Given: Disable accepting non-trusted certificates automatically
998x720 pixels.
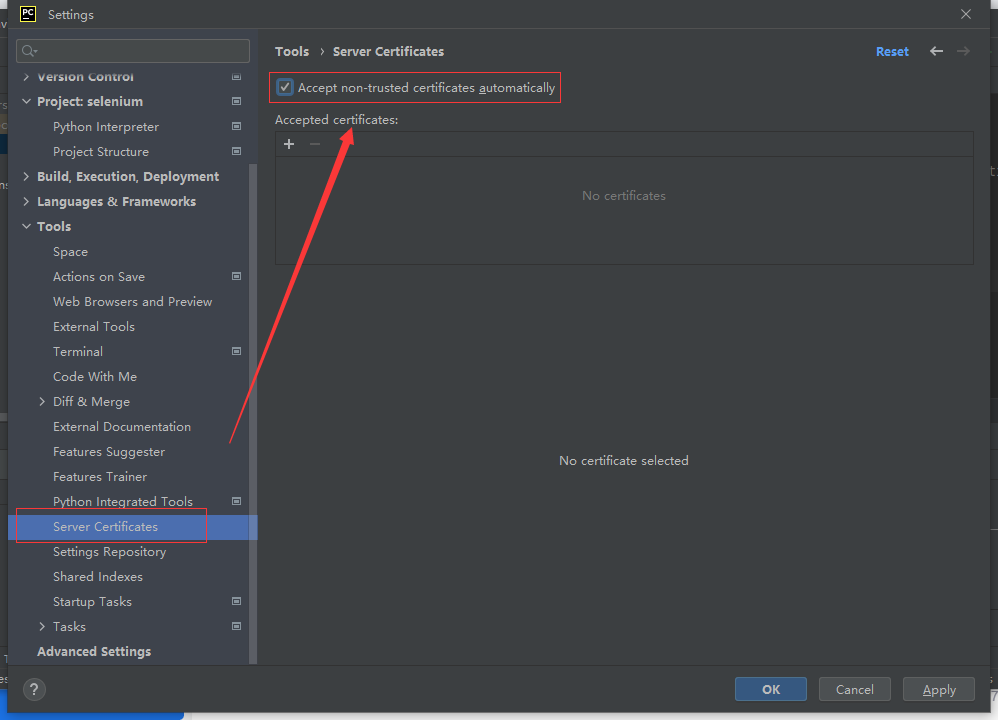Looking at the screenshot, I should pyautogui.click(x=286, y=88).
